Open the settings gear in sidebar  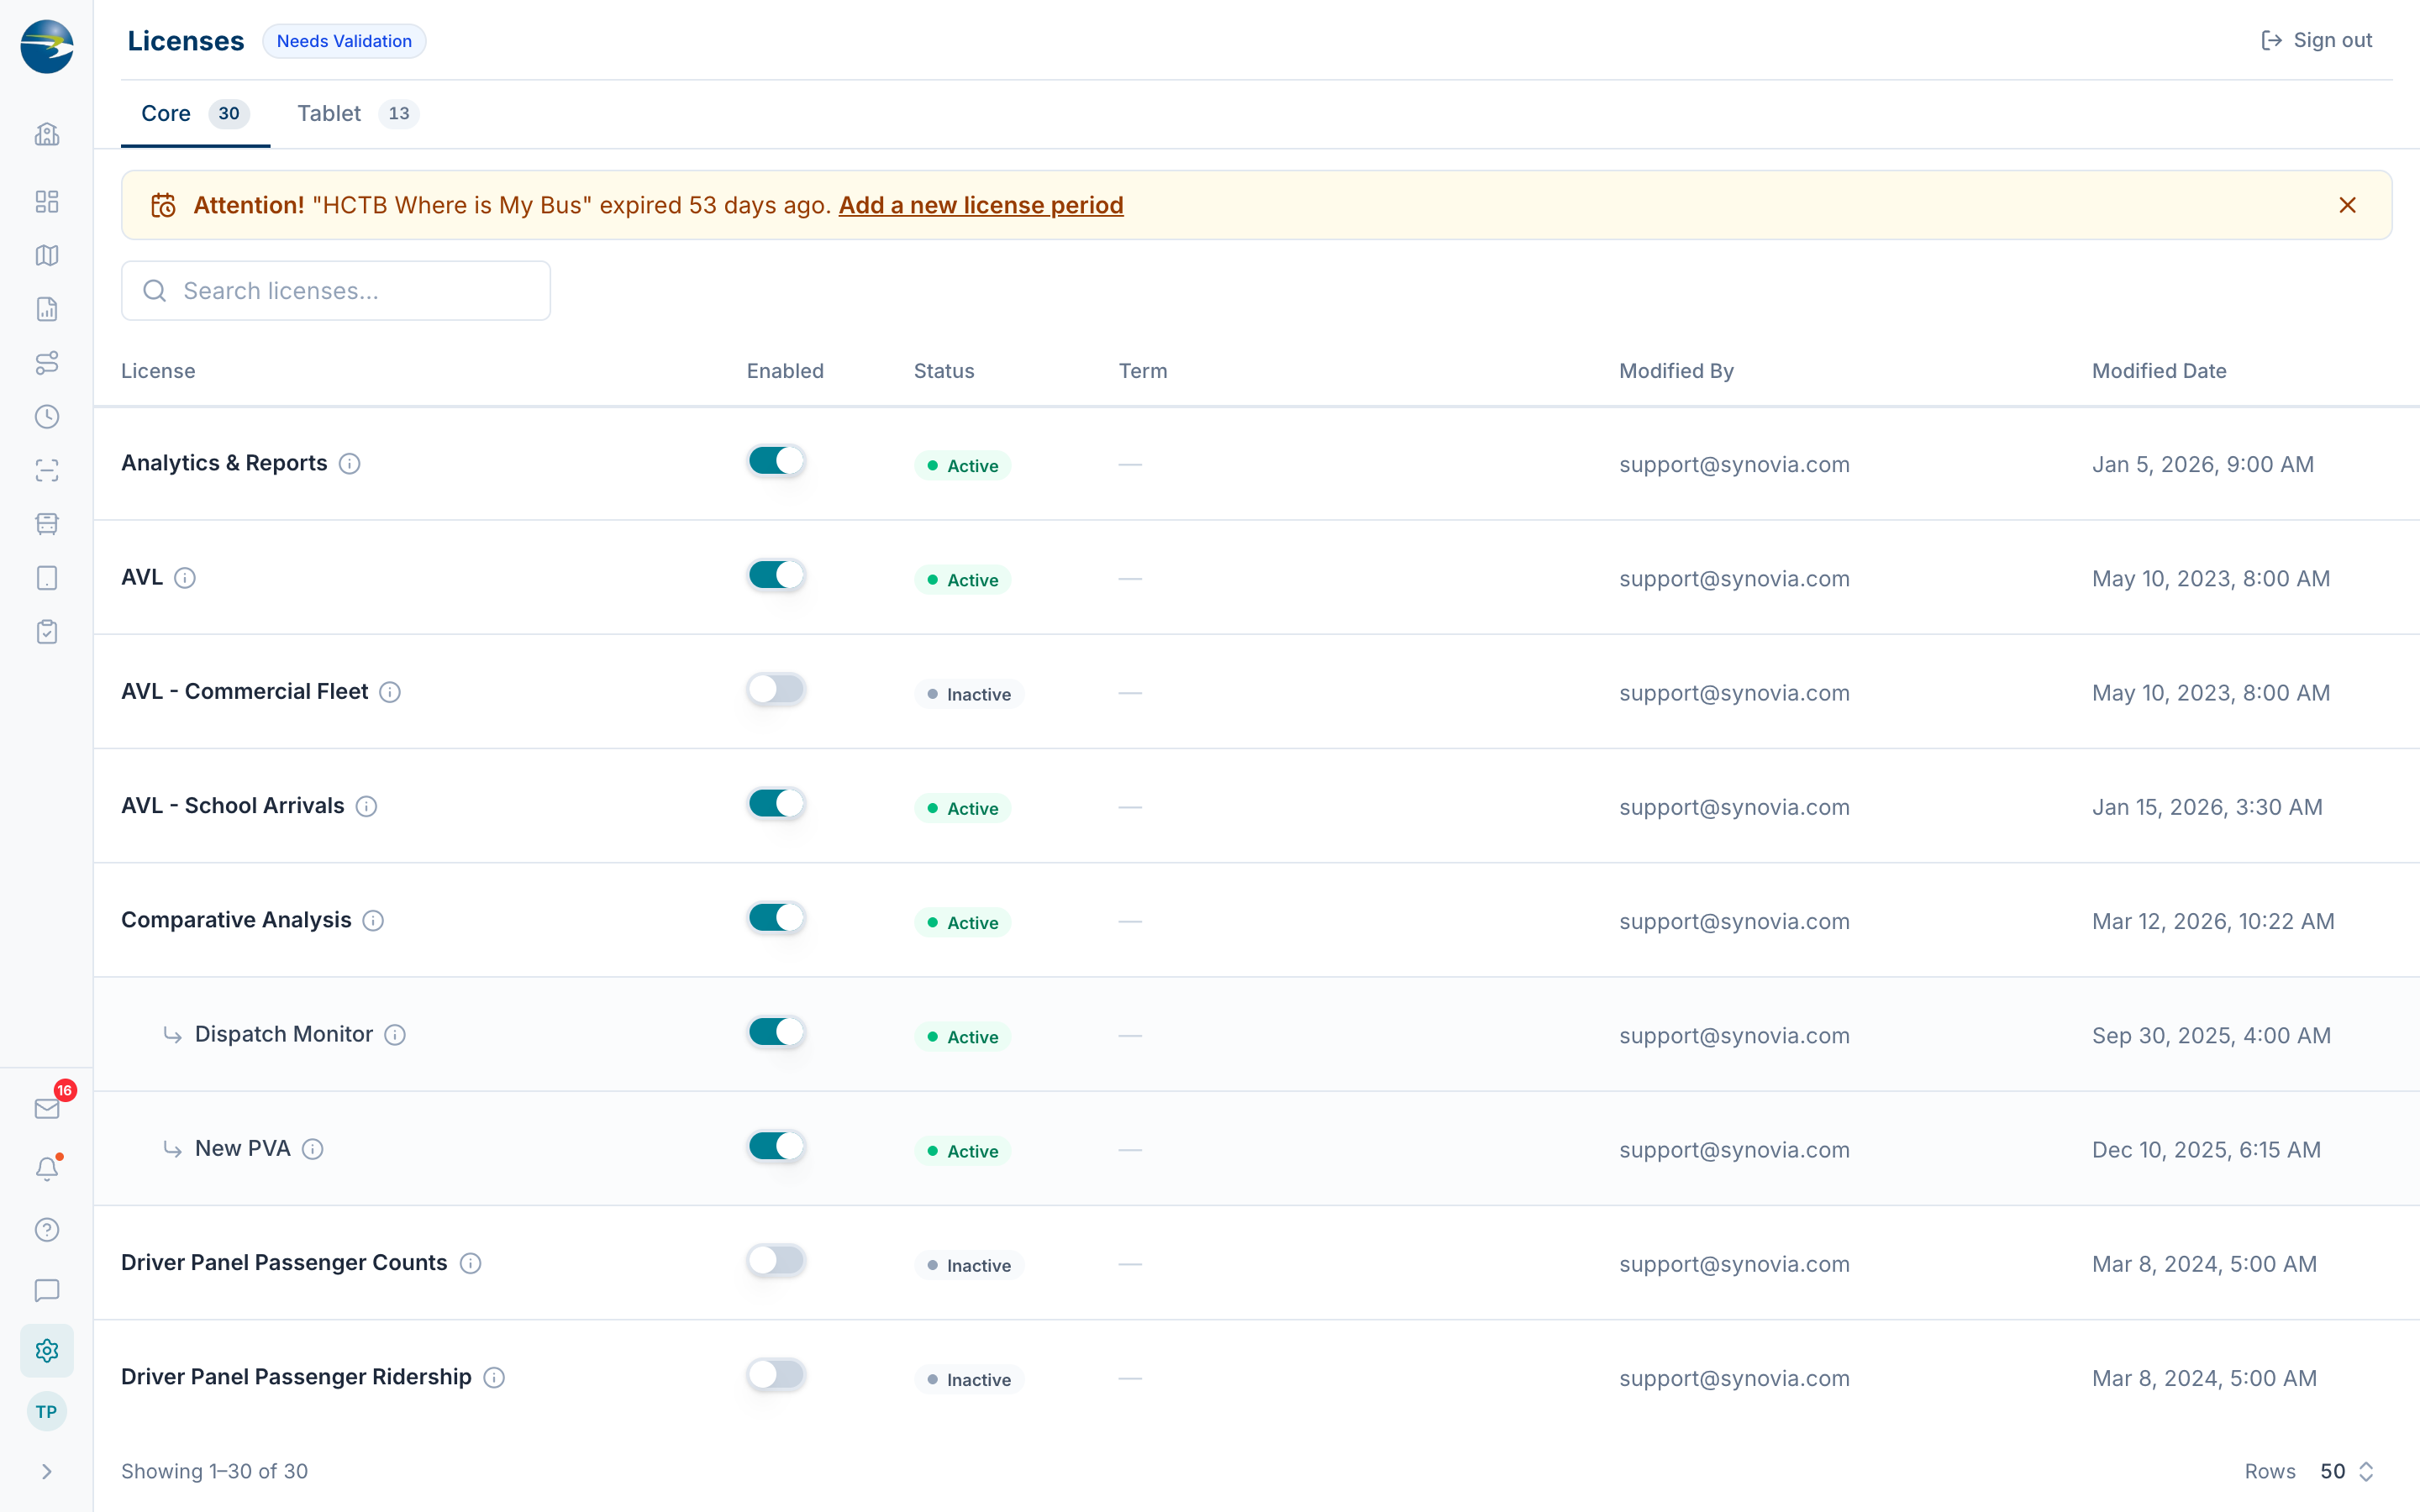[x=47, y=1351]
